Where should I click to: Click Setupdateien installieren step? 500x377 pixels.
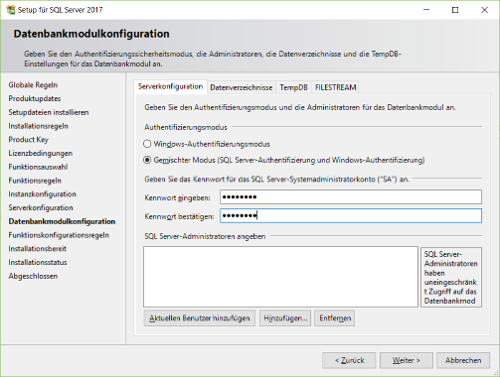click(49, 112)
